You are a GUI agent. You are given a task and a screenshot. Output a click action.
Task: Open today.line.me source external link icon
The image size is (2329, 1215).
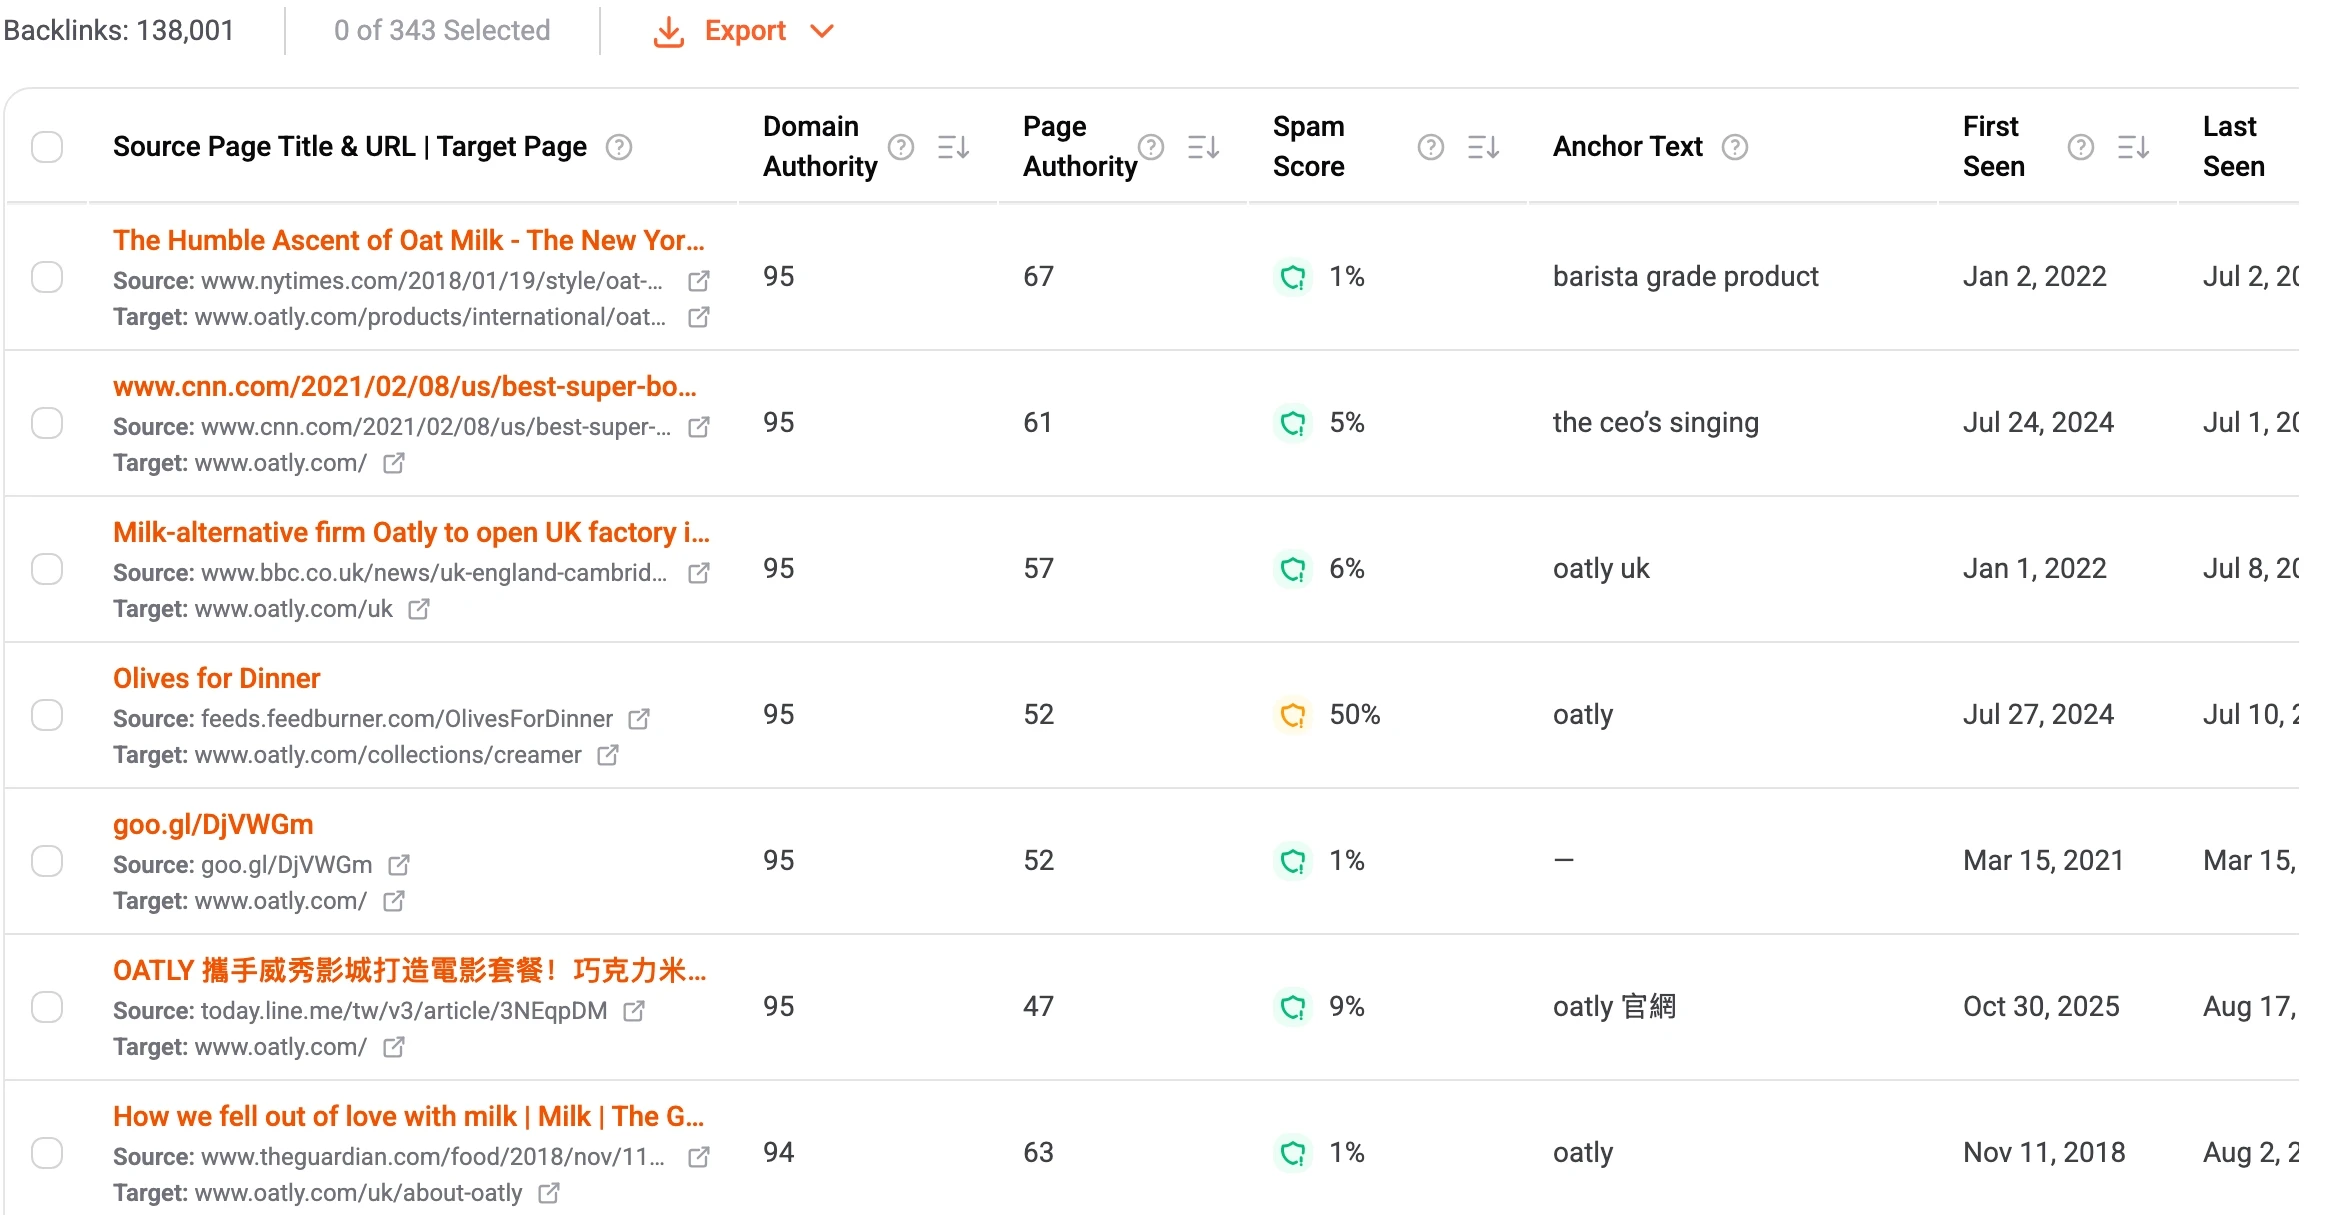tap(634, 1011)
